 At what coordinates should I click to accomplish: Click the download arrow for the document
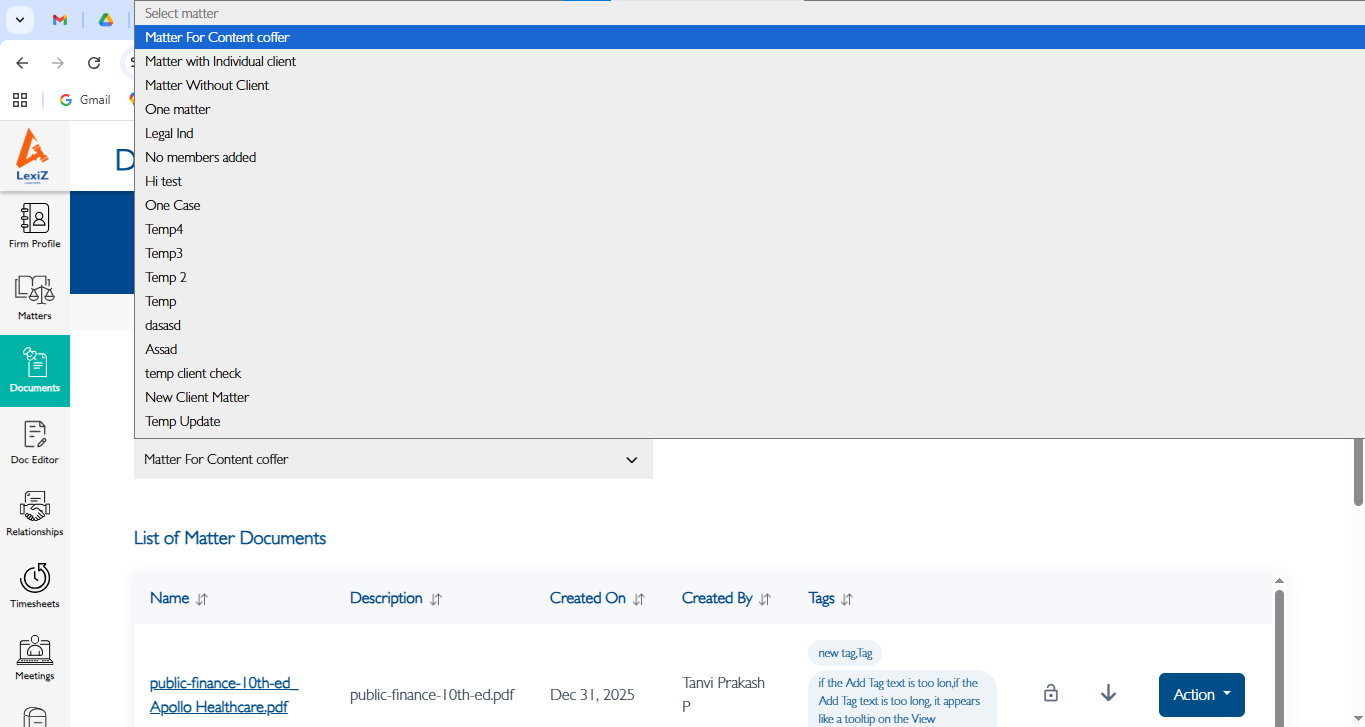coord(1108,693)
